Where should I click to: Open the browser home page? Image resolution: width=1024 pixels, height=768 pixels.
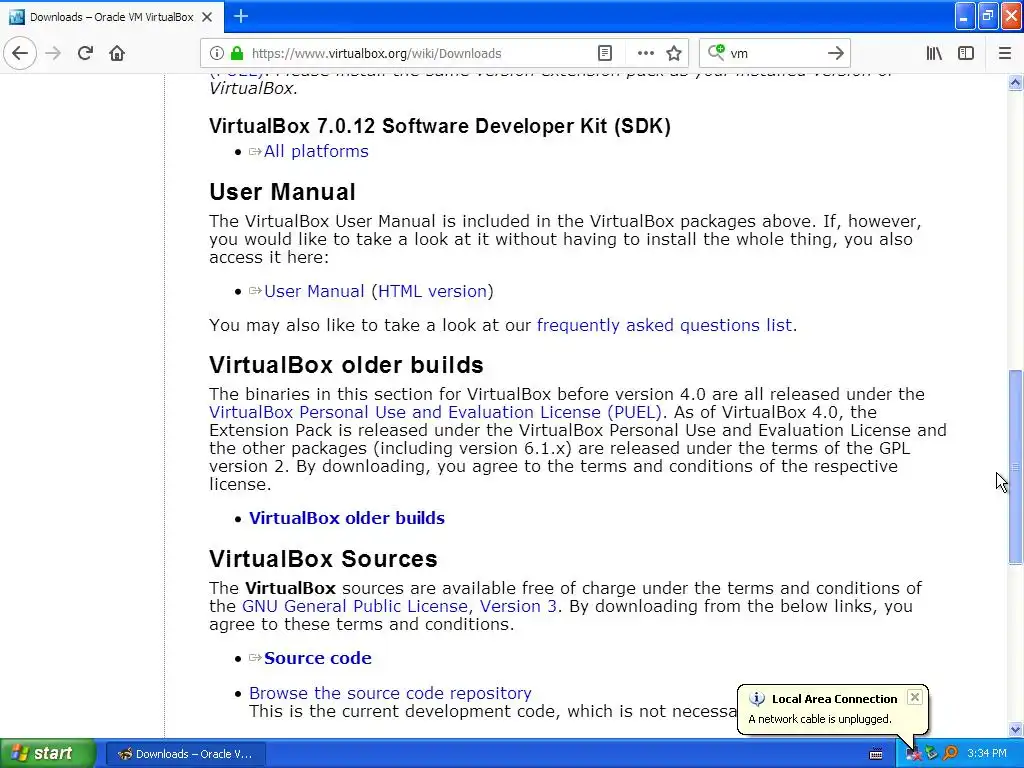[x=117, y=53]
